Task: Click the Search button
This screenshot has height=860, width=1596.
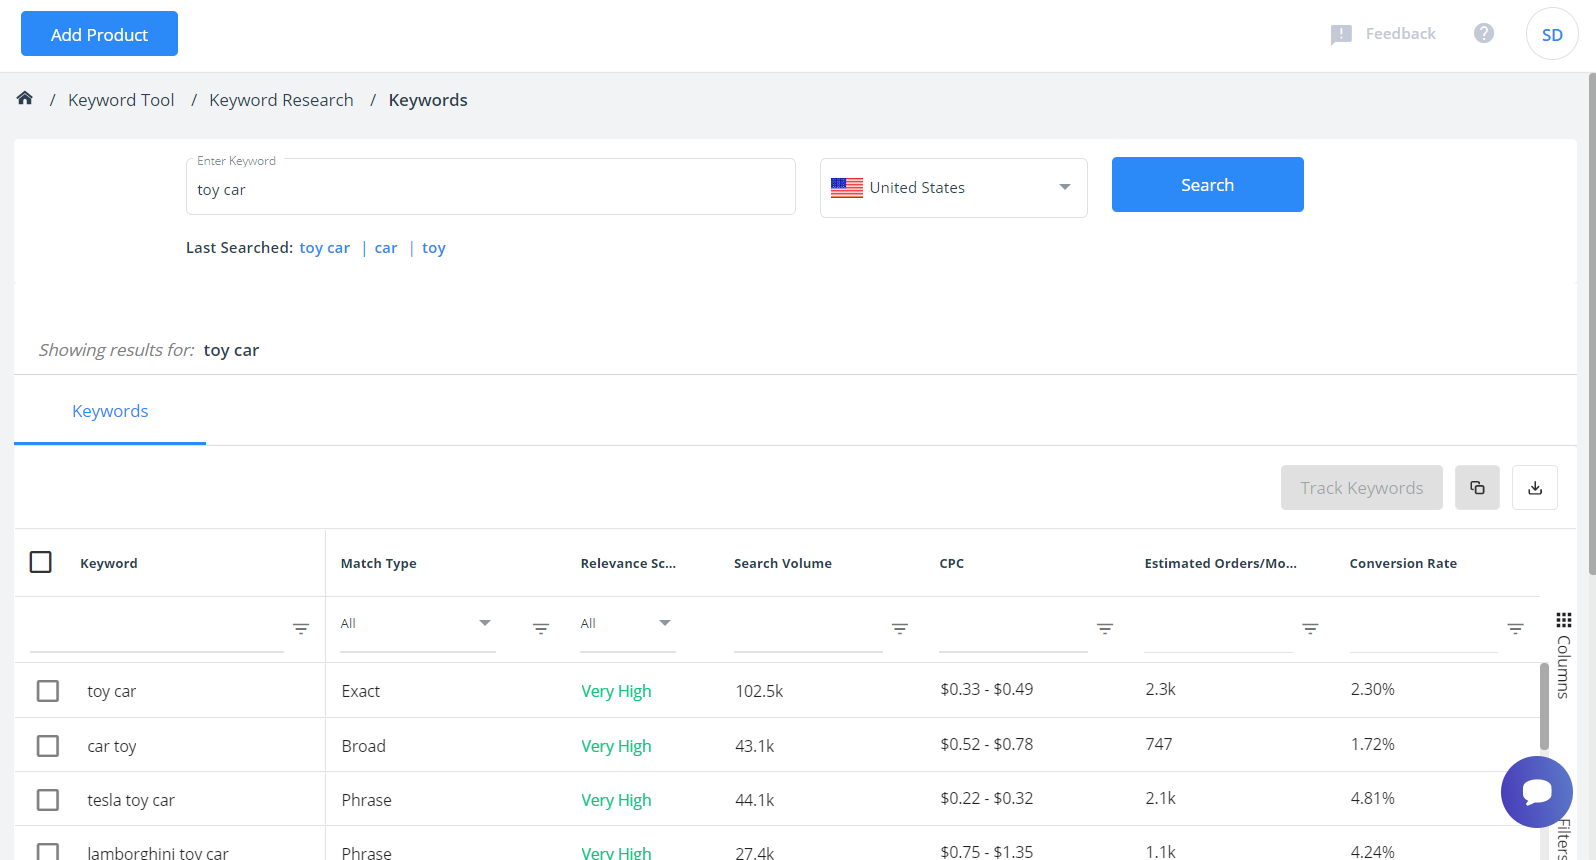Action: point(1208,185)
